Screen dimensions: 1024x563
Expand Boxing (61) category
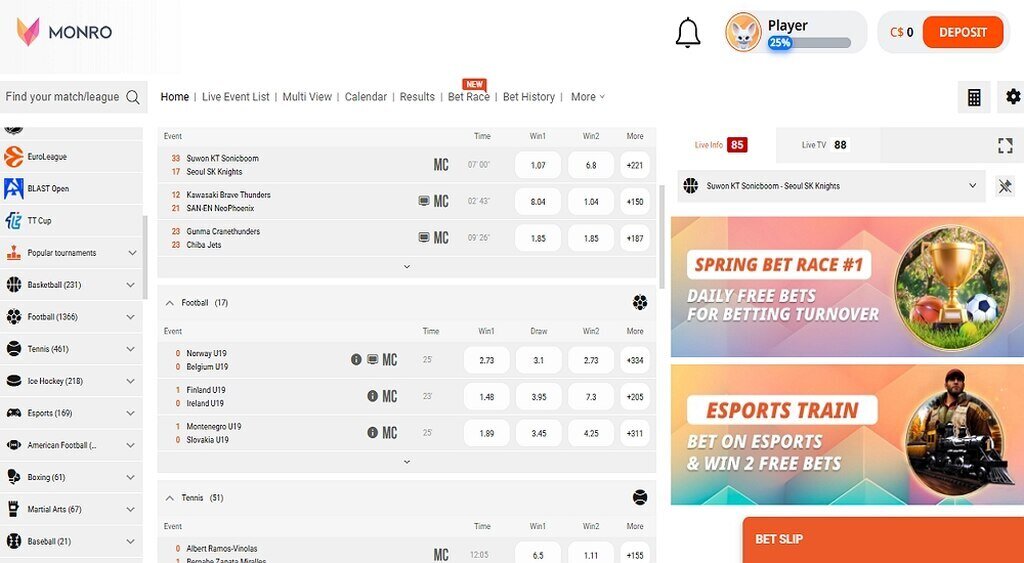[131, 477]
